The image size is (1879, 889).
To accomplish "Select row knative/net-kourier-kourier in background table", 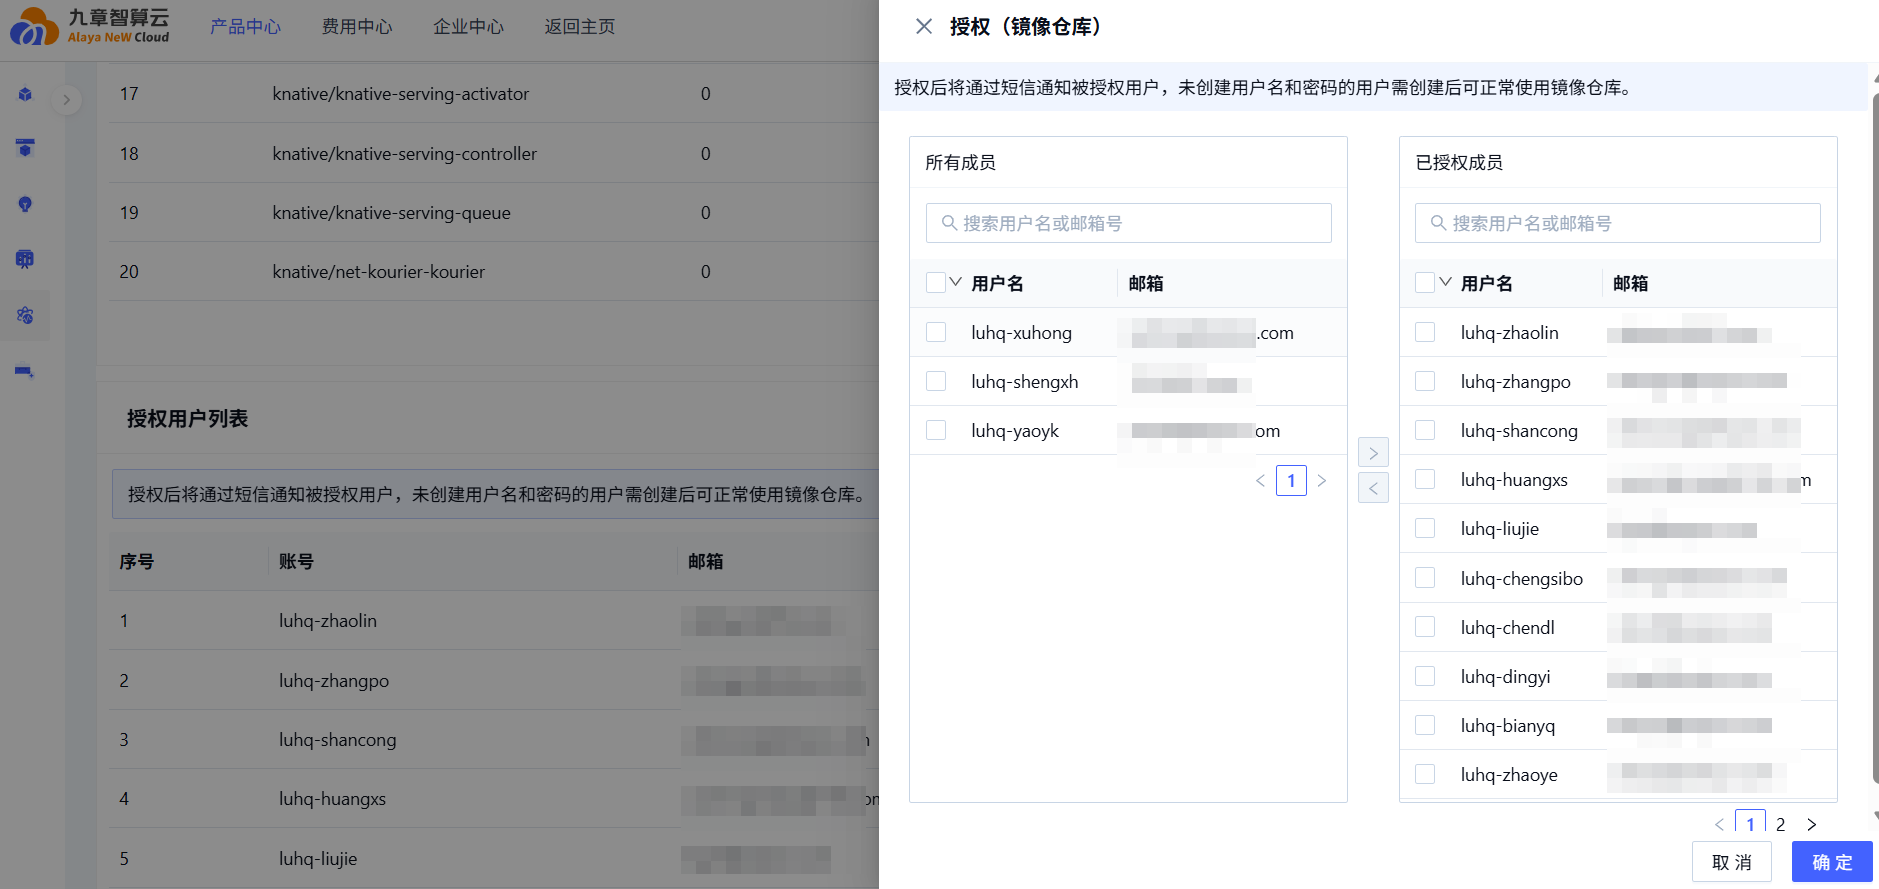I will point(493,272).
